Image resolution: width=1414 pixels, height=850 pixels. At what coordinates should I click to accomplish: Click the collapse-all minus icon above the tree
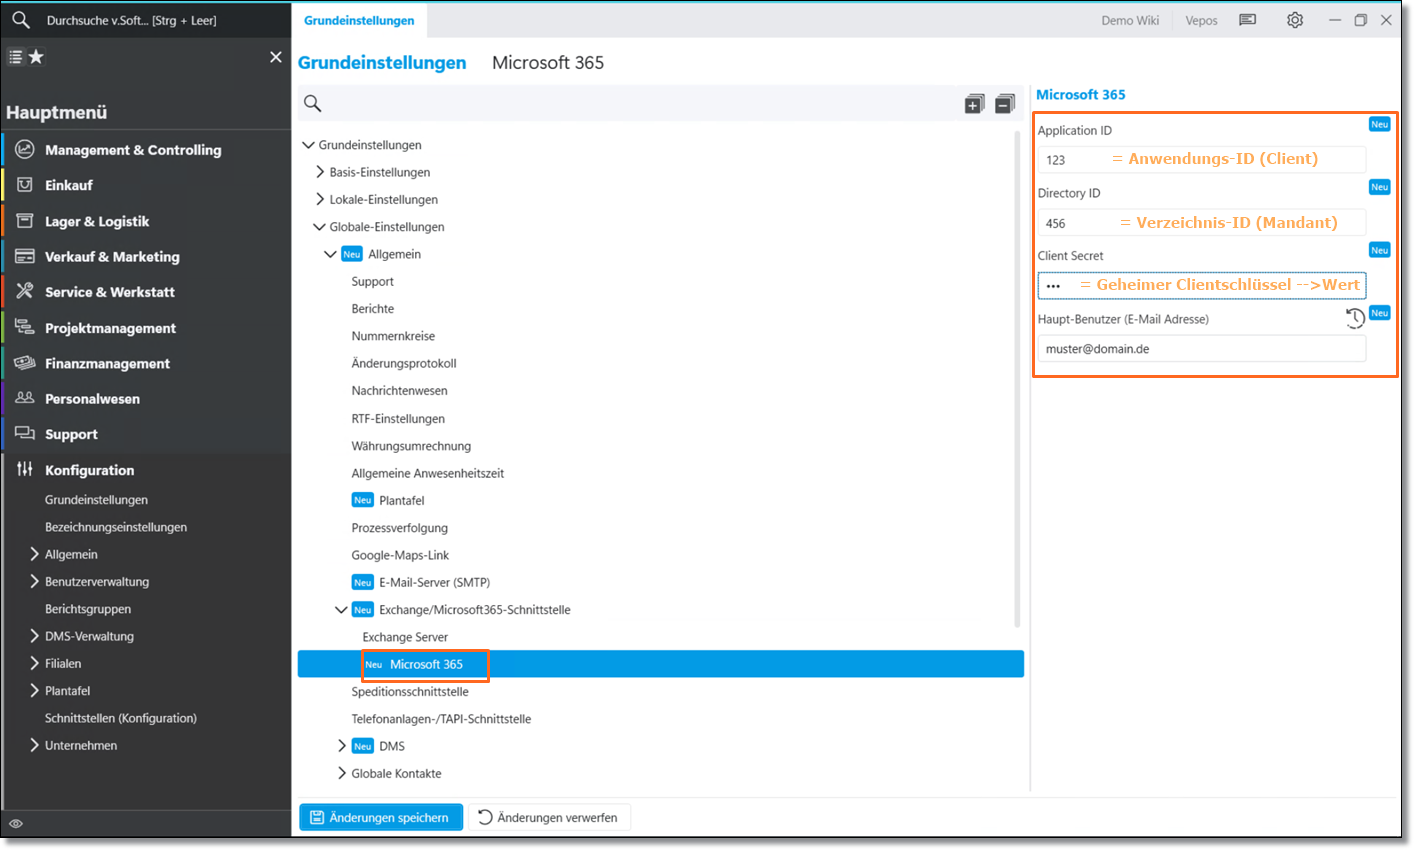[x=1005, y=104]
